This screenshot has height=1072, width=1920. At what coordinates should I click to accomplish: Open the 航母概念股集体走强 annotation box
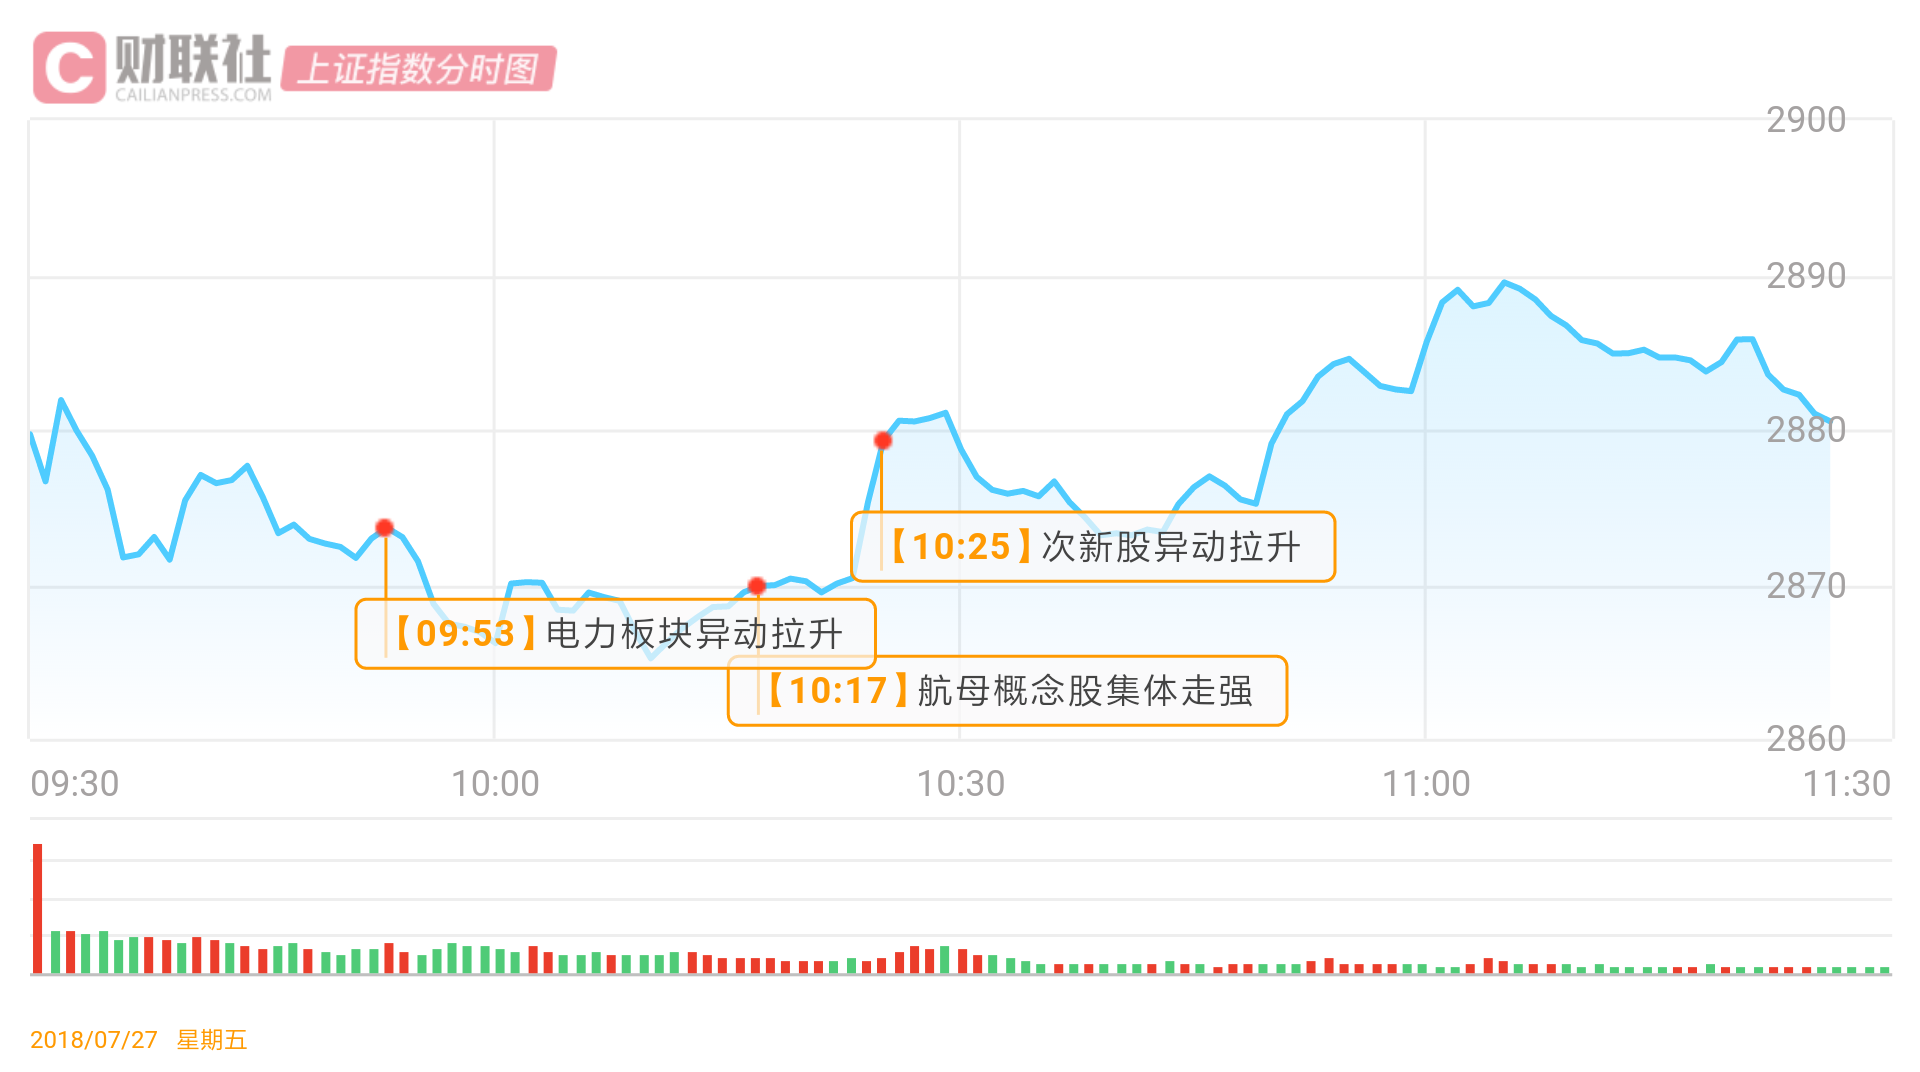click(1008, 691)
